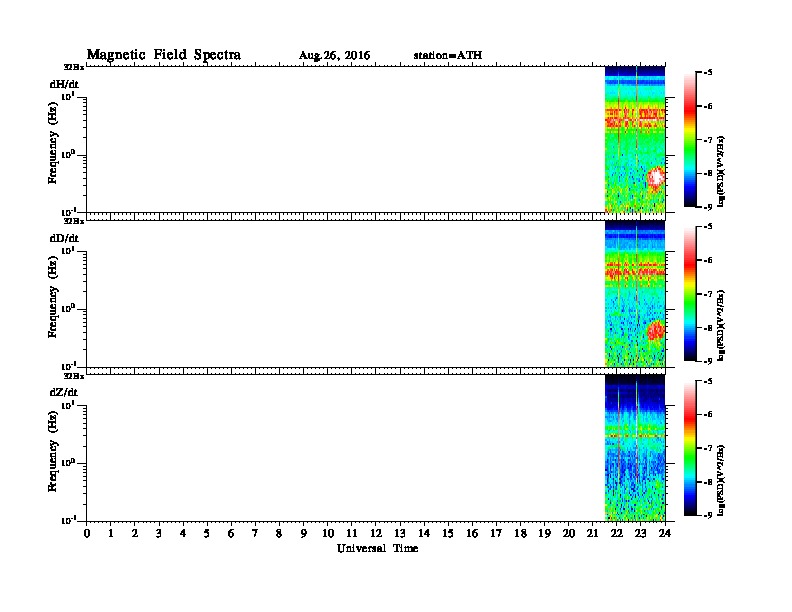
Task: Click the date "Aug 26, 2016"
Action: point(334,56)
